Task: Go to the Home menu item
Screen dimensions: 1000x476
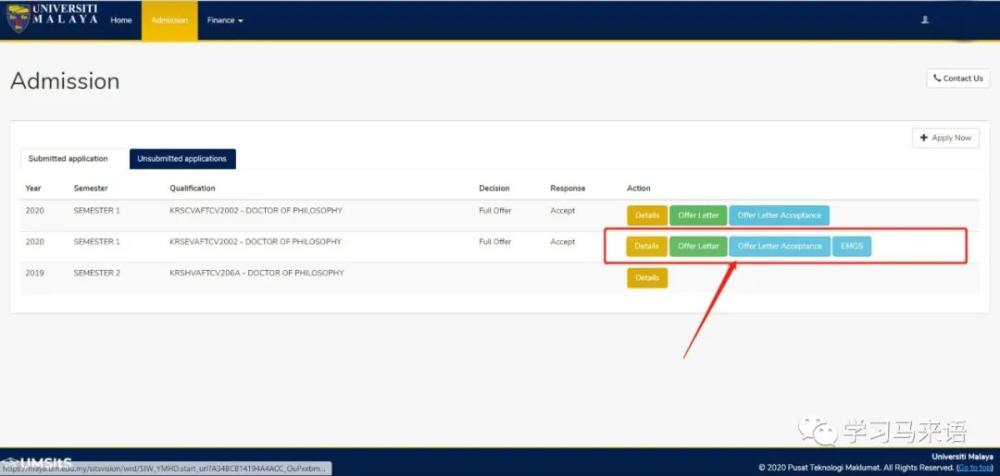Action: click(x=121, y=20)
